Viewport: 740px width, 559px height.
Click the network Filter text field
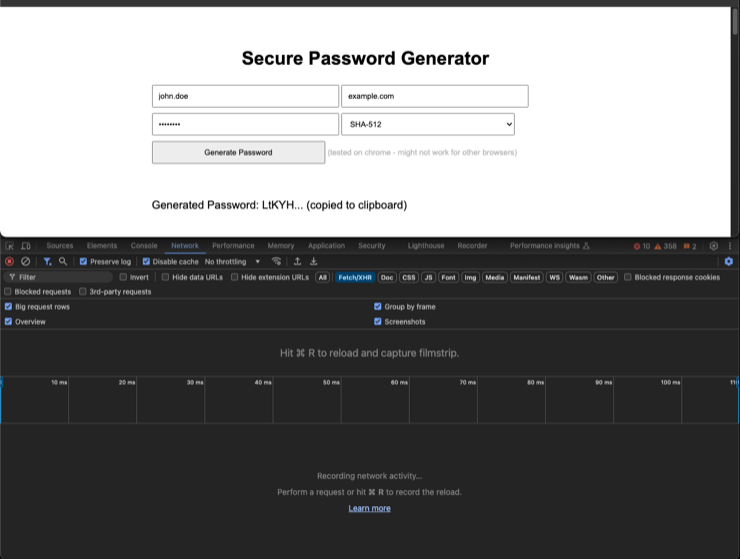[x=60, y=277]
